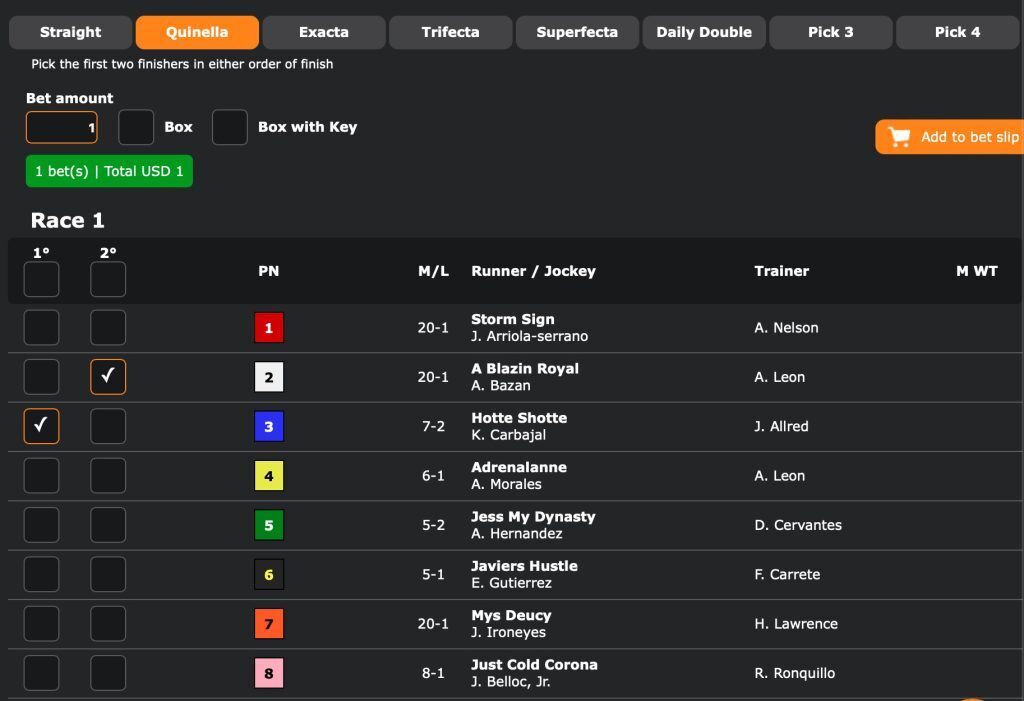Click trainer name H. Lawrence
Viewport: 1024px width, 701px height.
coord(796,624)
